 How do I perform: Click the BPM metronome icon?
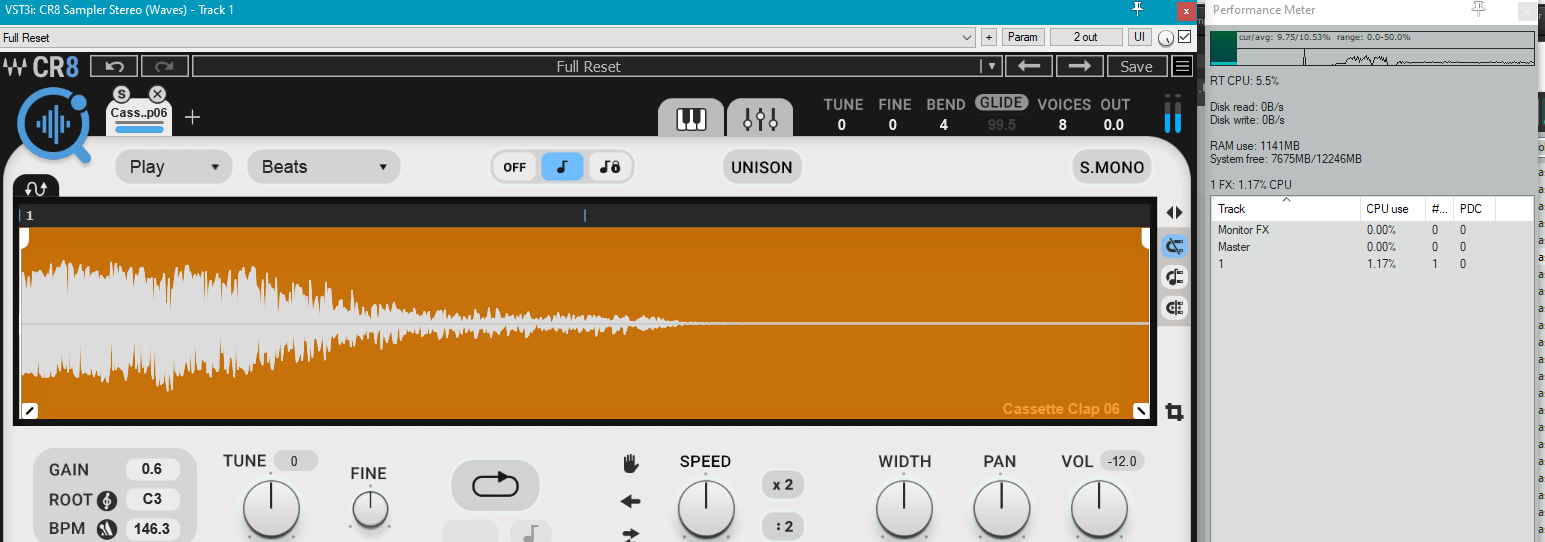click(x=108, y=530)
